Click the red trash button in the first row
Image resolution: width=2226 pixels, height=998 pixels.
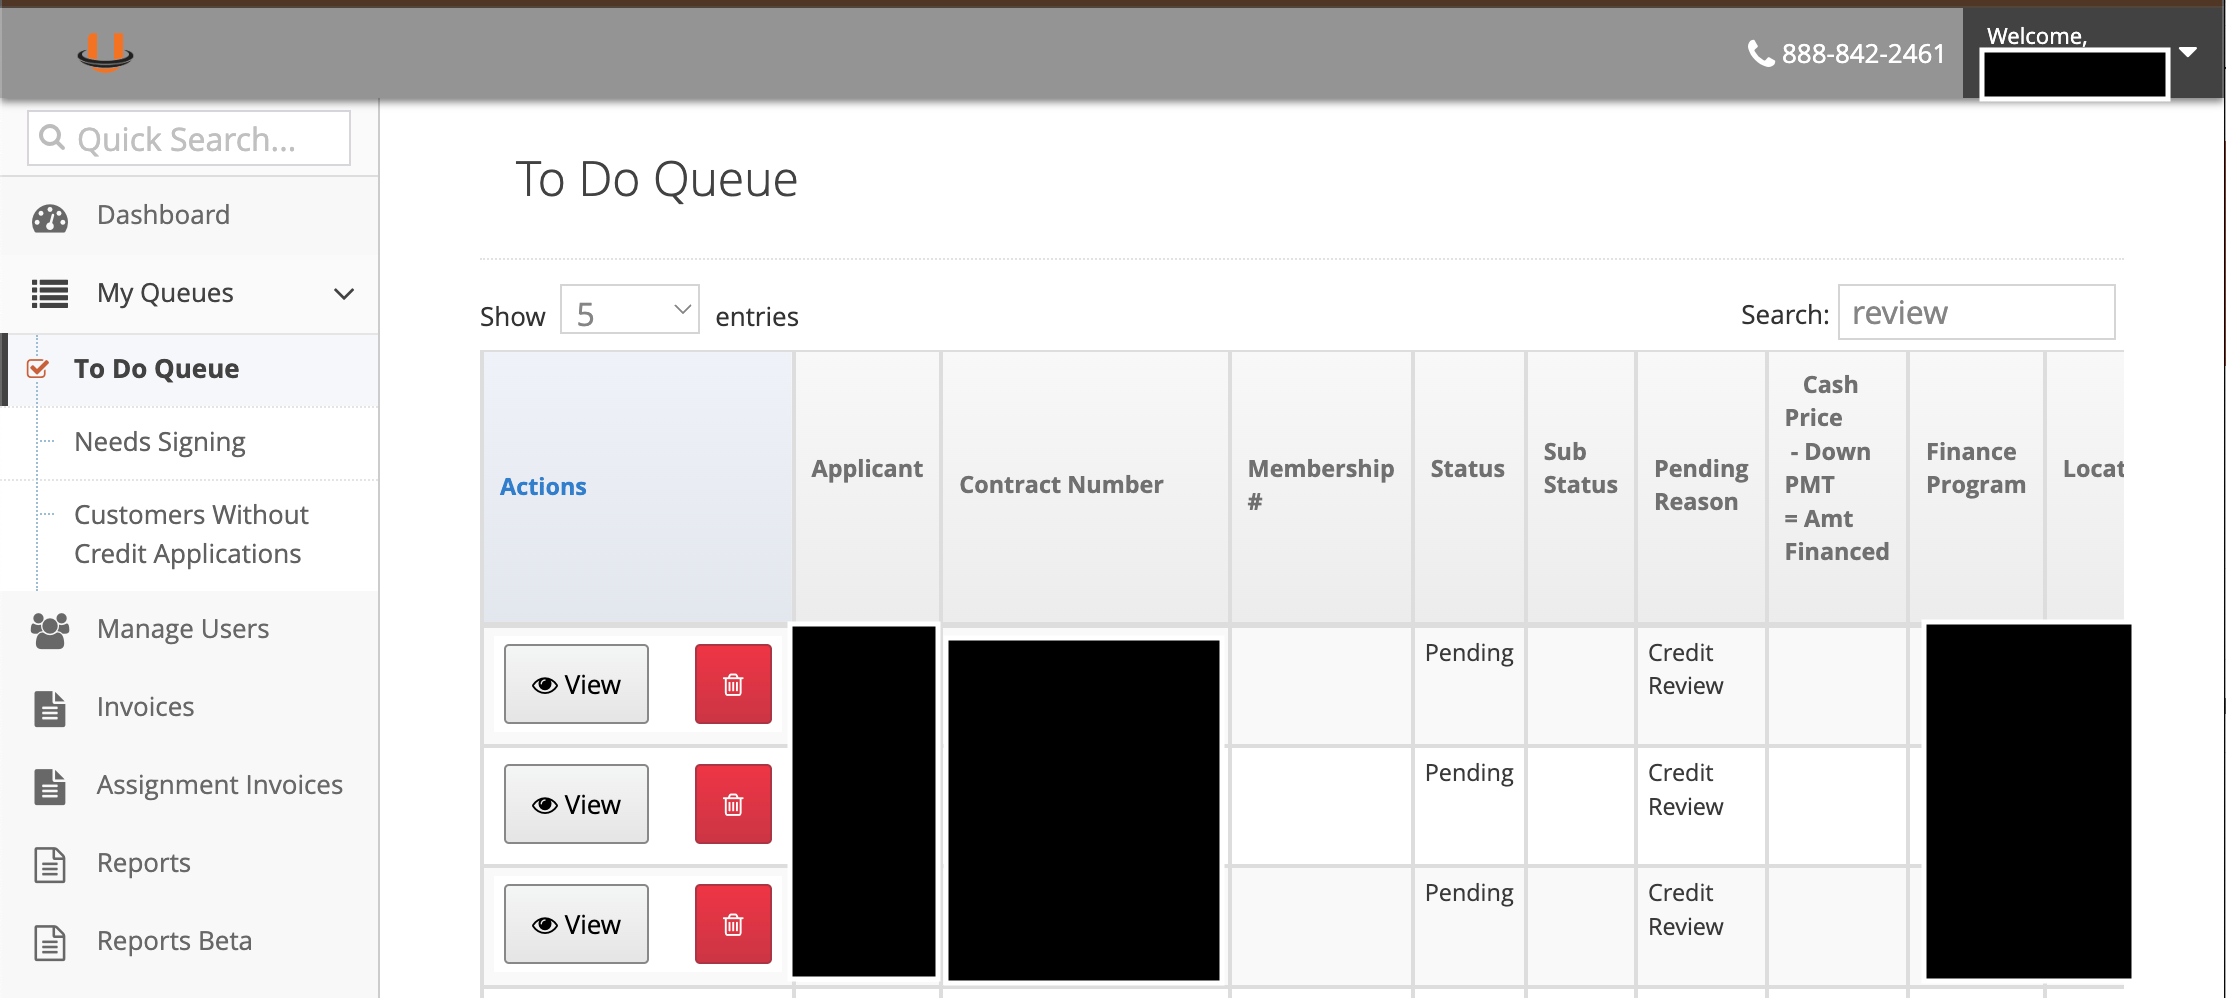[733, 684]
